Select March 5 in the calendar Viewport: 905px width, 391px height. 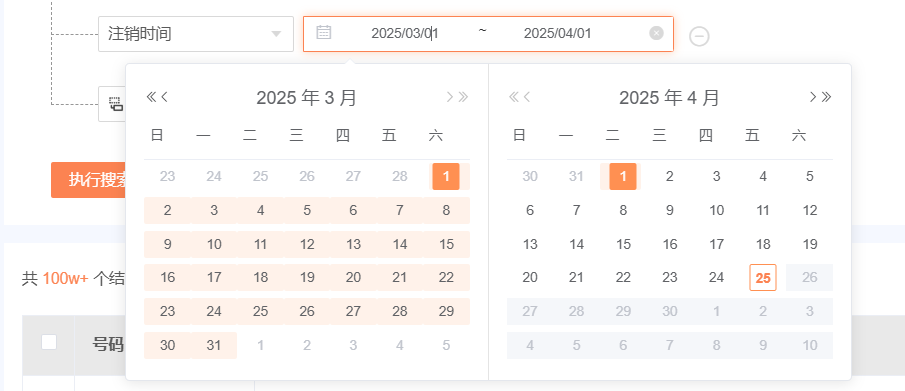point(307,211)
